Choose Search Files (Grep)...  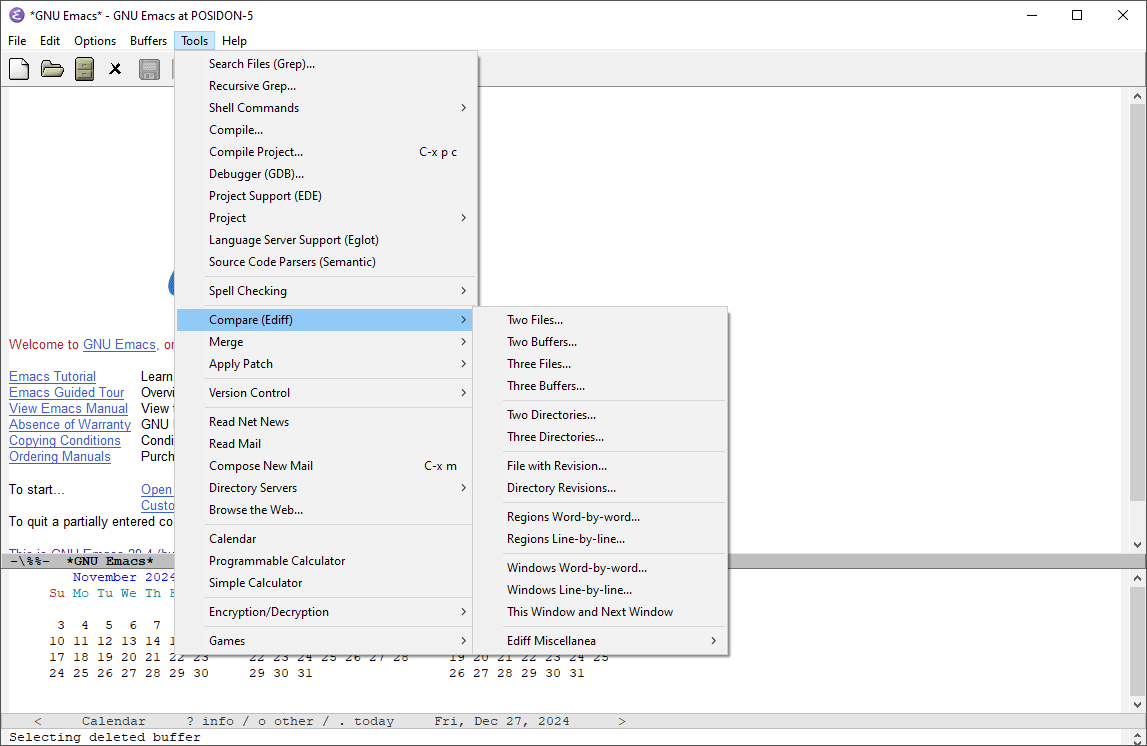[x=326, y=64]
